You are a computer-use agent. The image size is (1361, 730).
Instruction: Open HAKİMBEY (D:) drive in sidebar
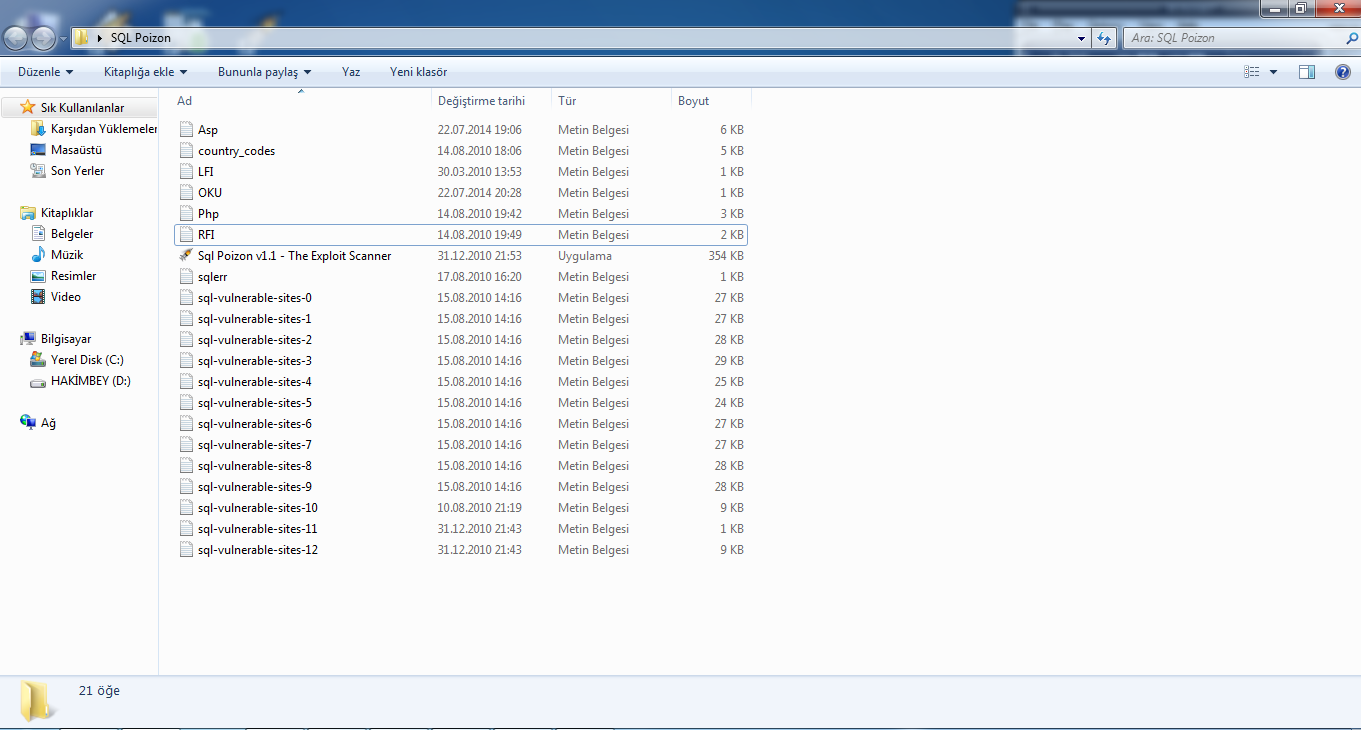point(90,381)
